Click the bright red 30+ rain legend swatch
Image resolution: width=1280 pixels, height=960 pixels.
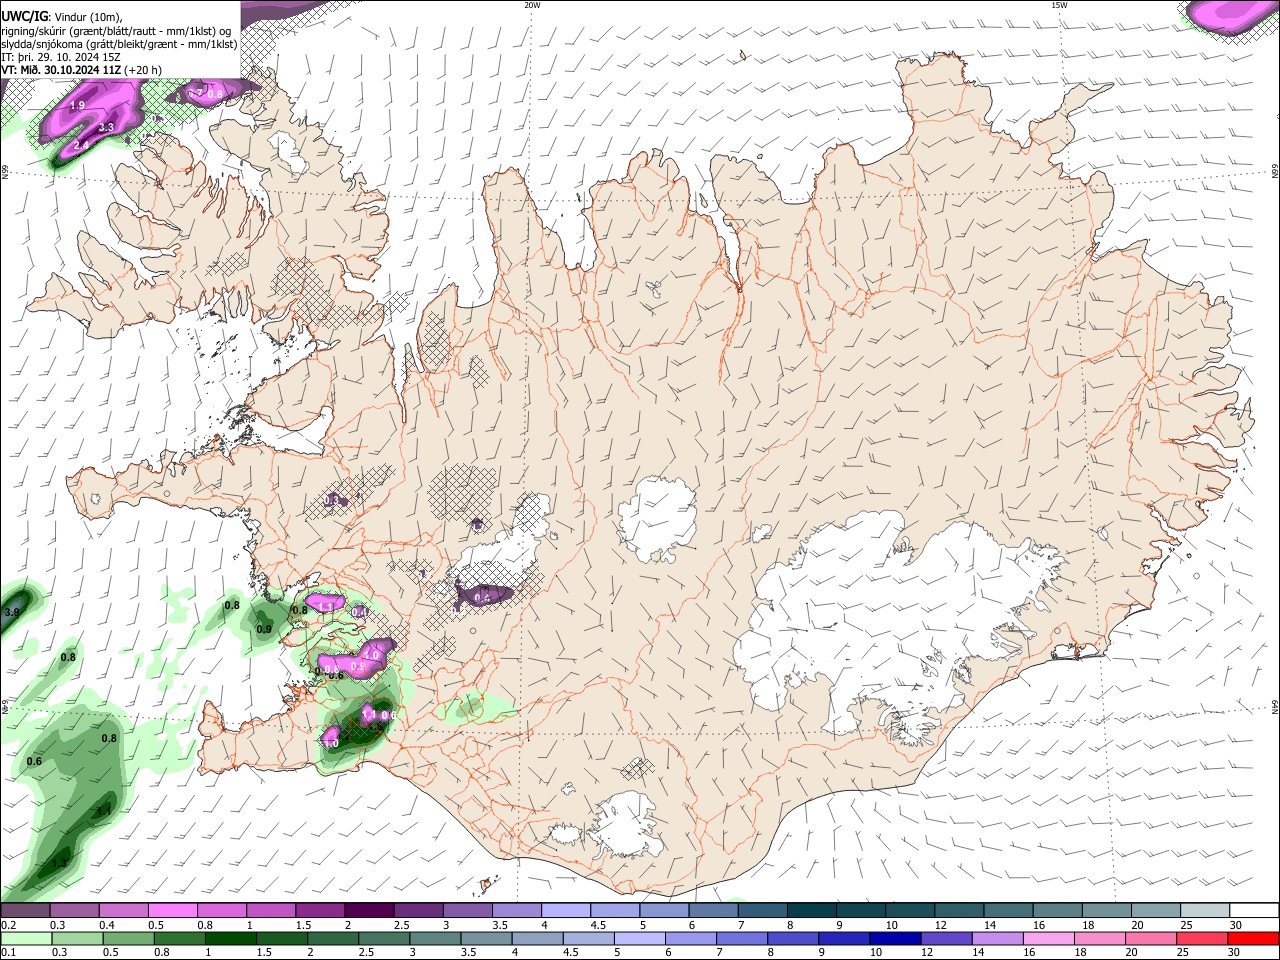coord(1253,938)
